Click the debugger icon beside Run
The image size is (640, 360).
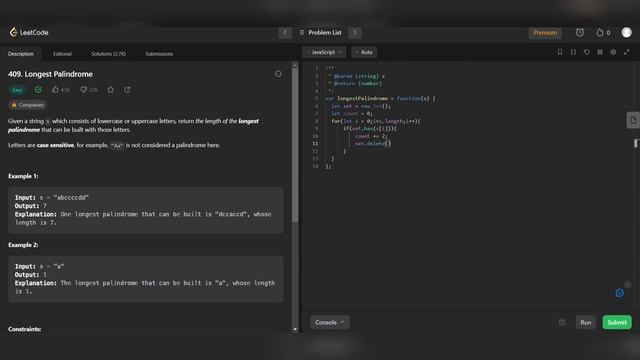tap(562, 322)
